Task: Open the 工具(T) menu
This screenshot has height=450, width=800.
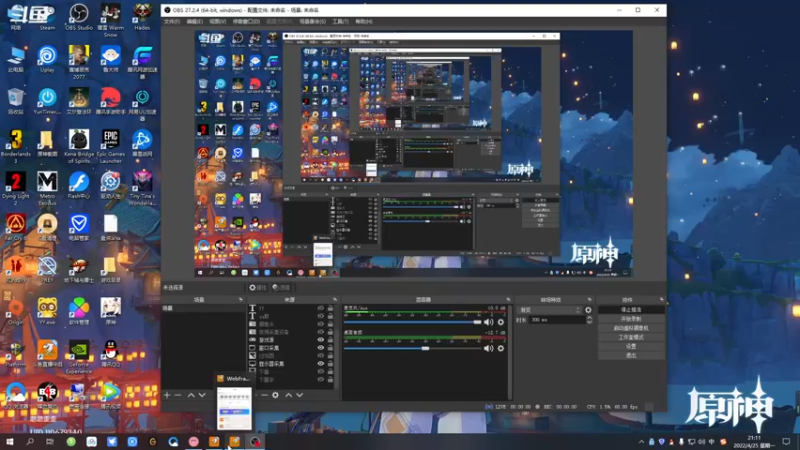Action: click(x=340, y=21)
